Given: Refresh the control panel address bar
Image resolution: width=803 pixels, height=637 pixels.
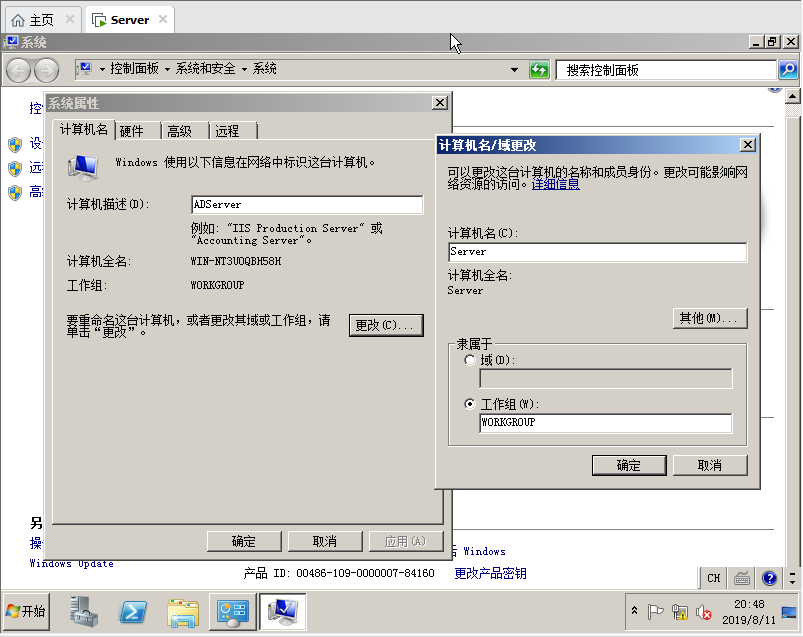Looking at the screenshot, I should click(x=539, y=70).
